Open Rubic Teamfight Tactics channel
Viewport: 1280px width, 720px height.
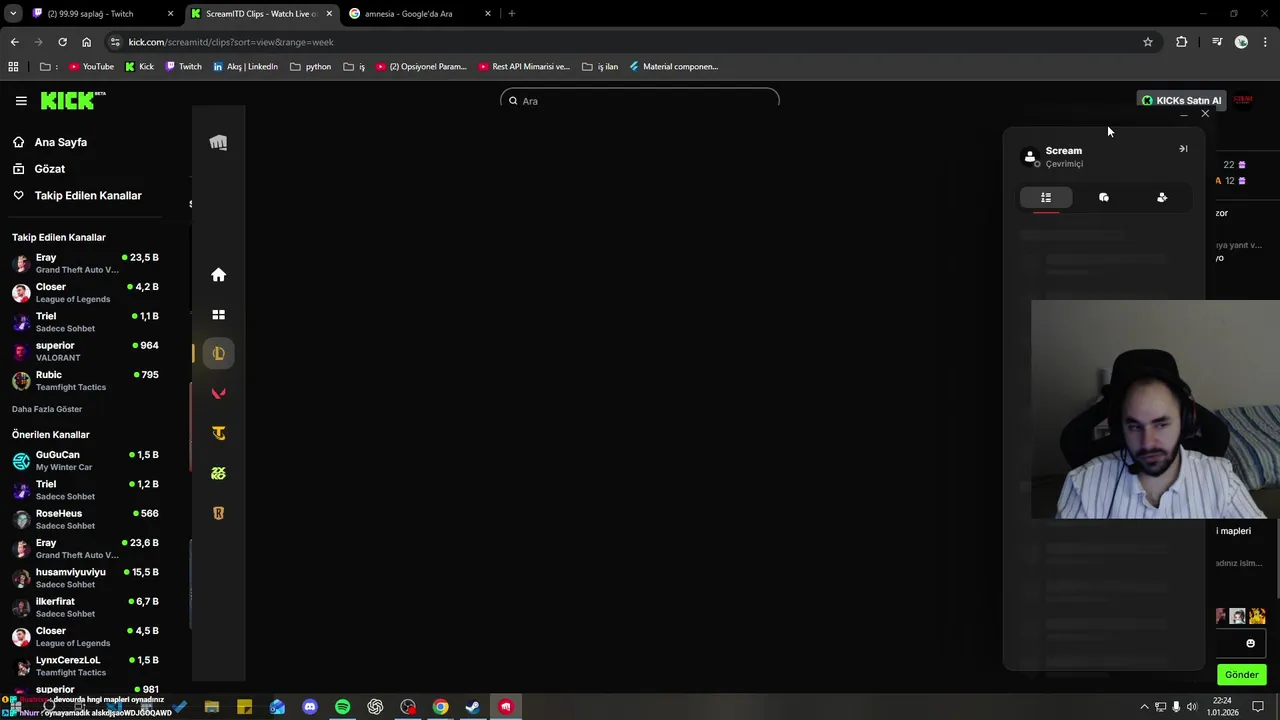click(x=86, y=380)
